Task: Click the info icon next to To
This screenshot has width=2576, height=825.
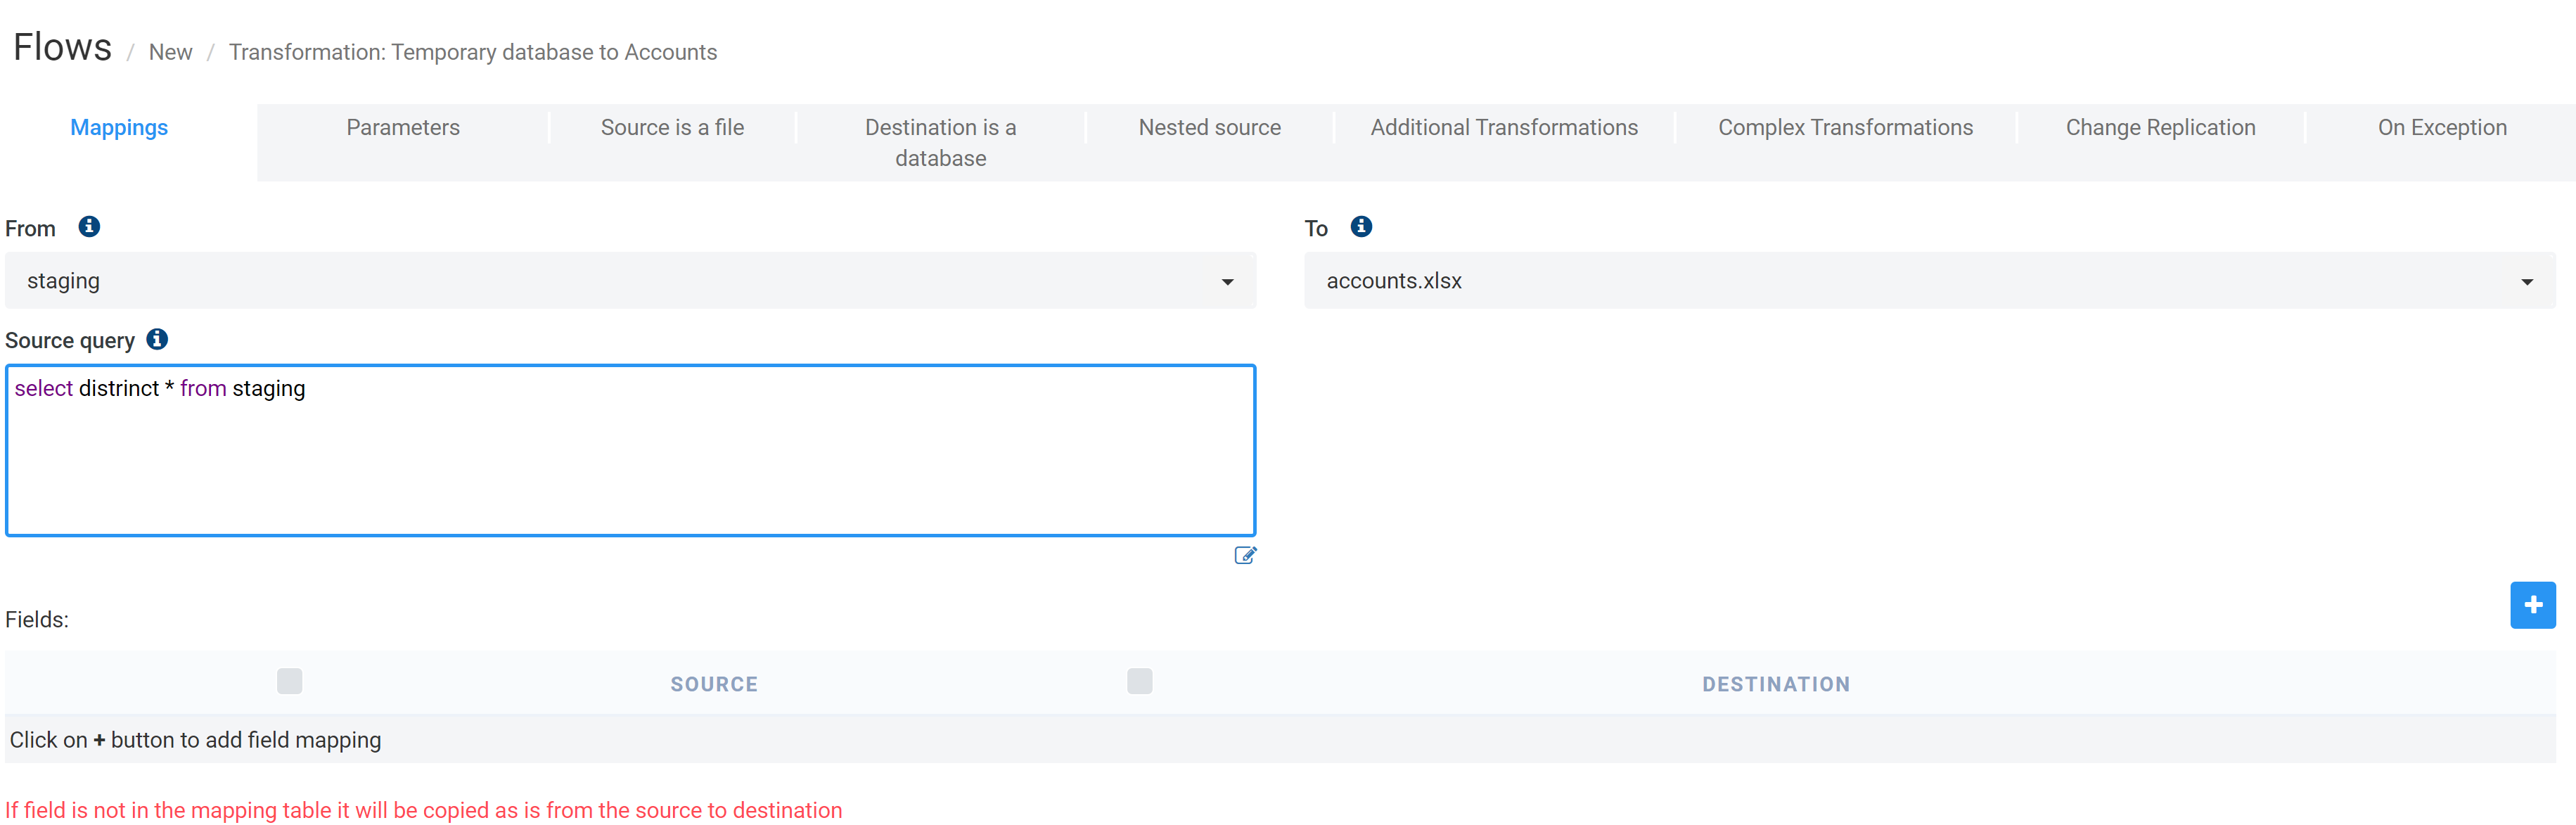Action: pyautogui.click(x=1361, y=227)
